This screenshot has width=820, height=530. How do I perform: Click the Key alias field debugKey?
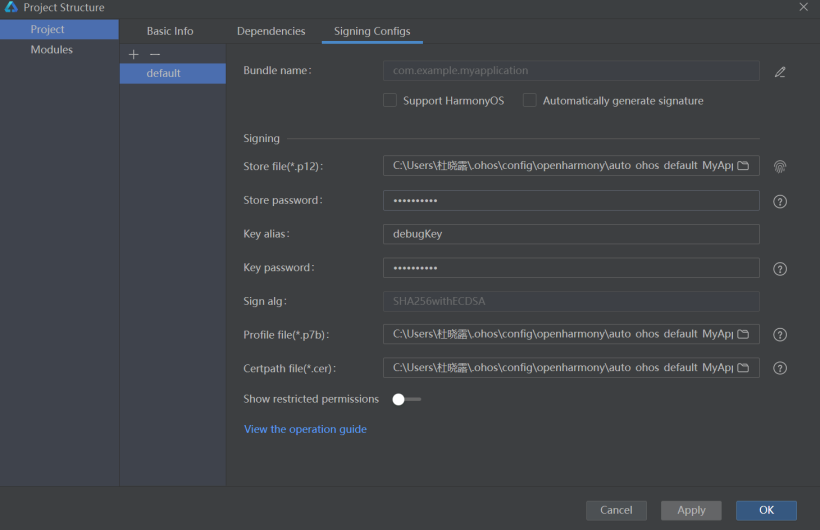pos(571,234)
